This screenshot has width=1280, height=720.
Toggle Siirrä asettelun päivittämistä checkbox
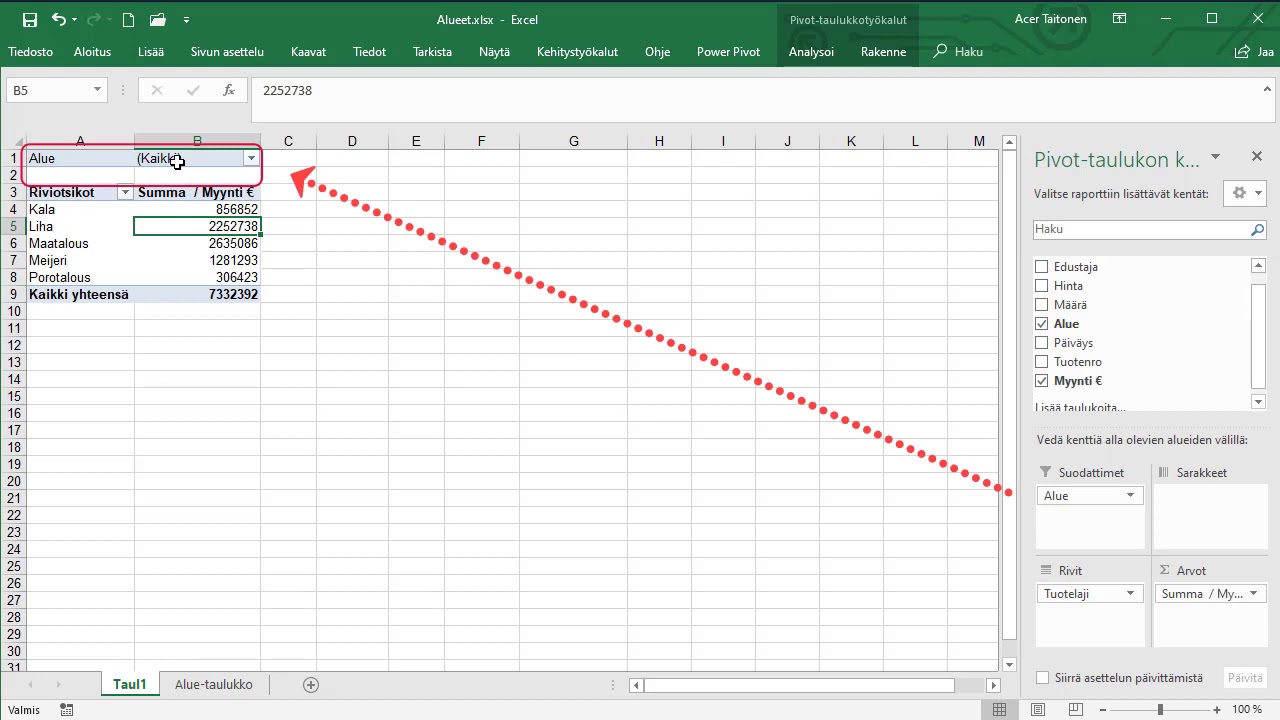pyautogui.click(x=1043, y=678)
